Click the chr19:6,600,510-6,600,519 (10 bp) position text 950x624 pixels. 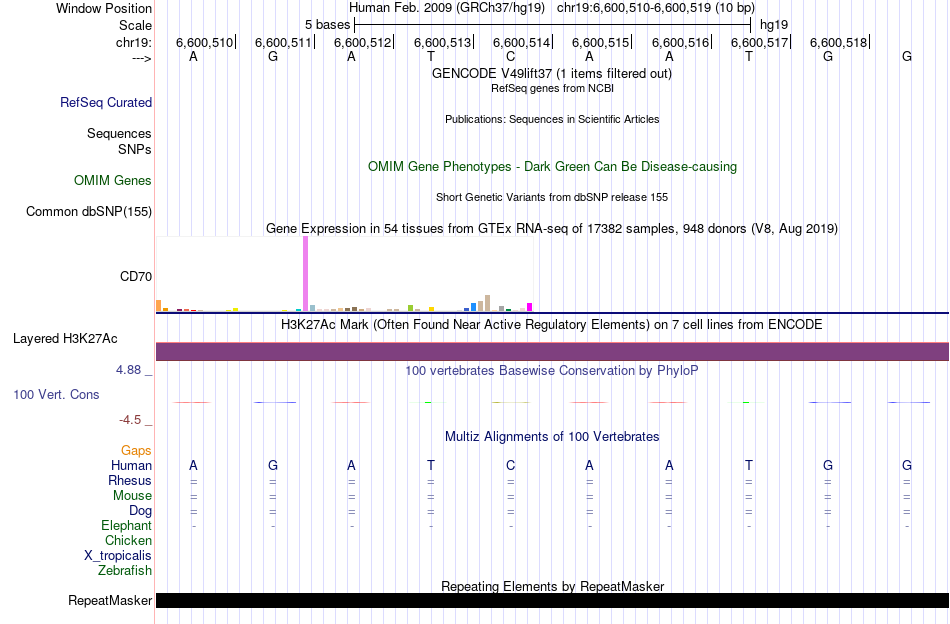point(656,8)
